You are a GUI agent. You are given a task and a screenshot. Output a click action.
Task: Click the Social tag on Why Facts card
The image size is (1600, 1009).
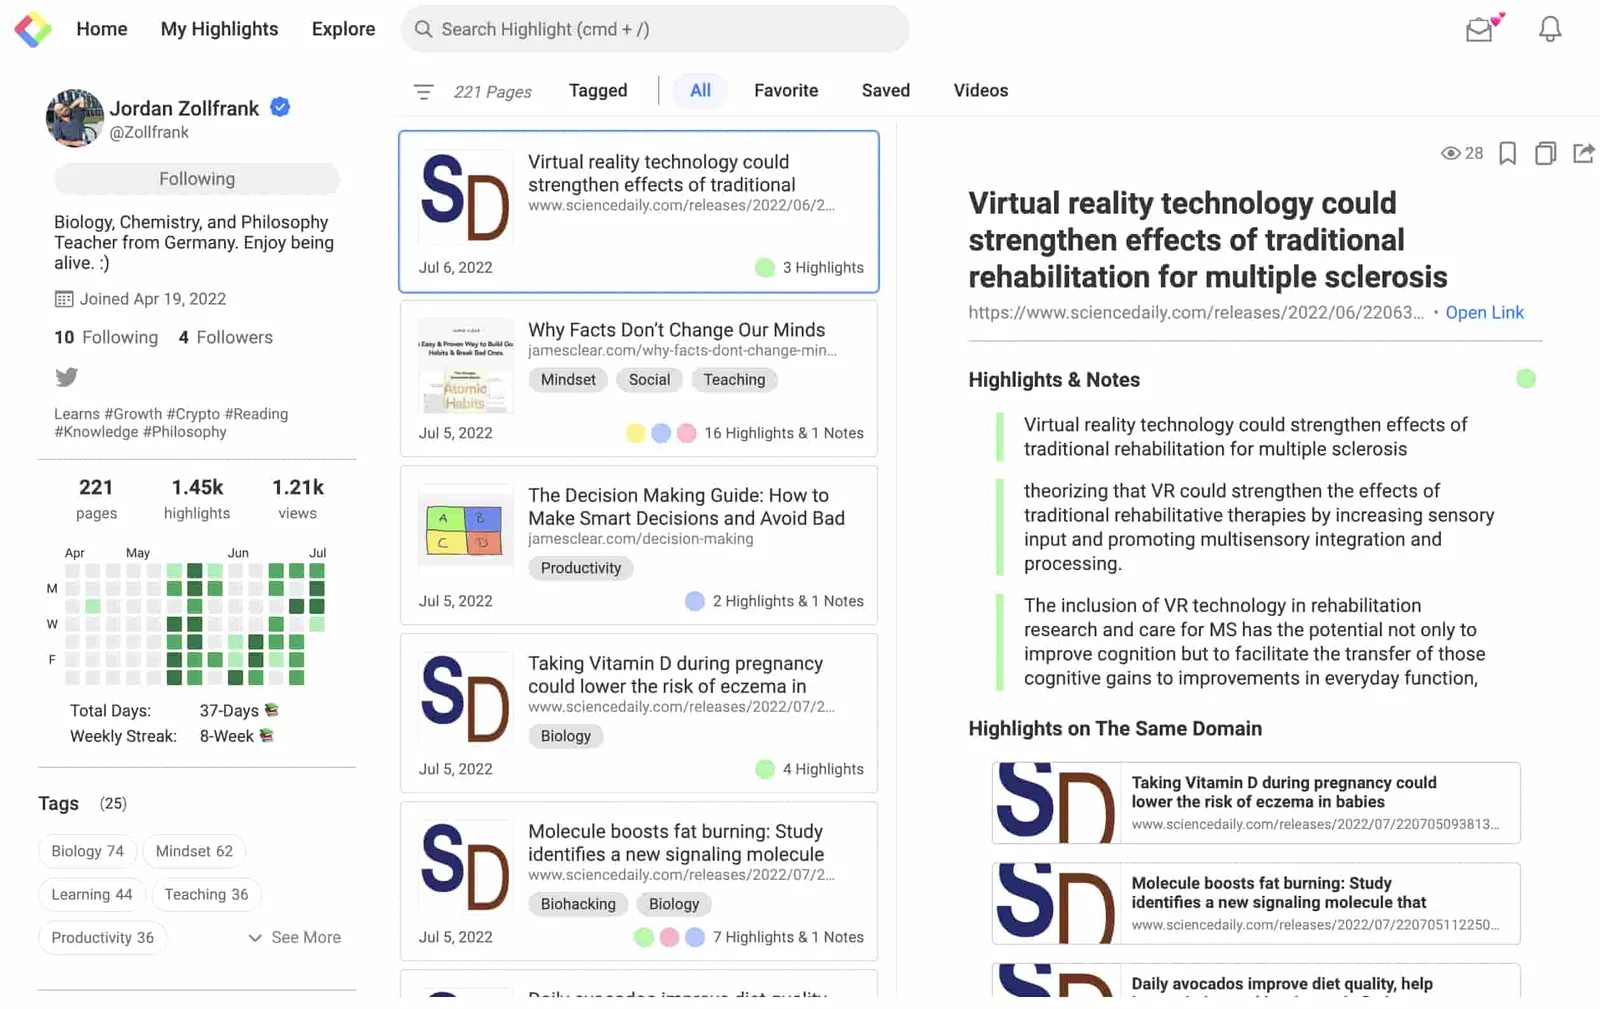649,380
